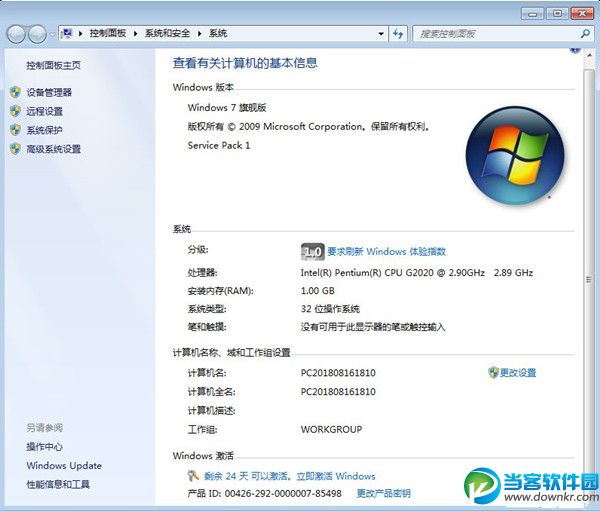Click 剩余 24 天可以激活 activation link
This screenshot has height=511, width=600.
pos(289,476)
